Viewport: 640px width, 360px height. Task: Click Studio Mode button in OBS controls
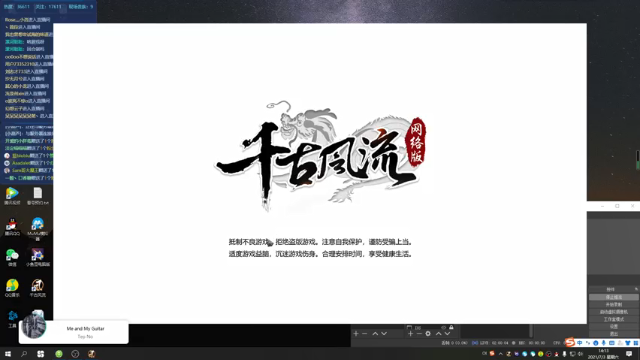613,319
